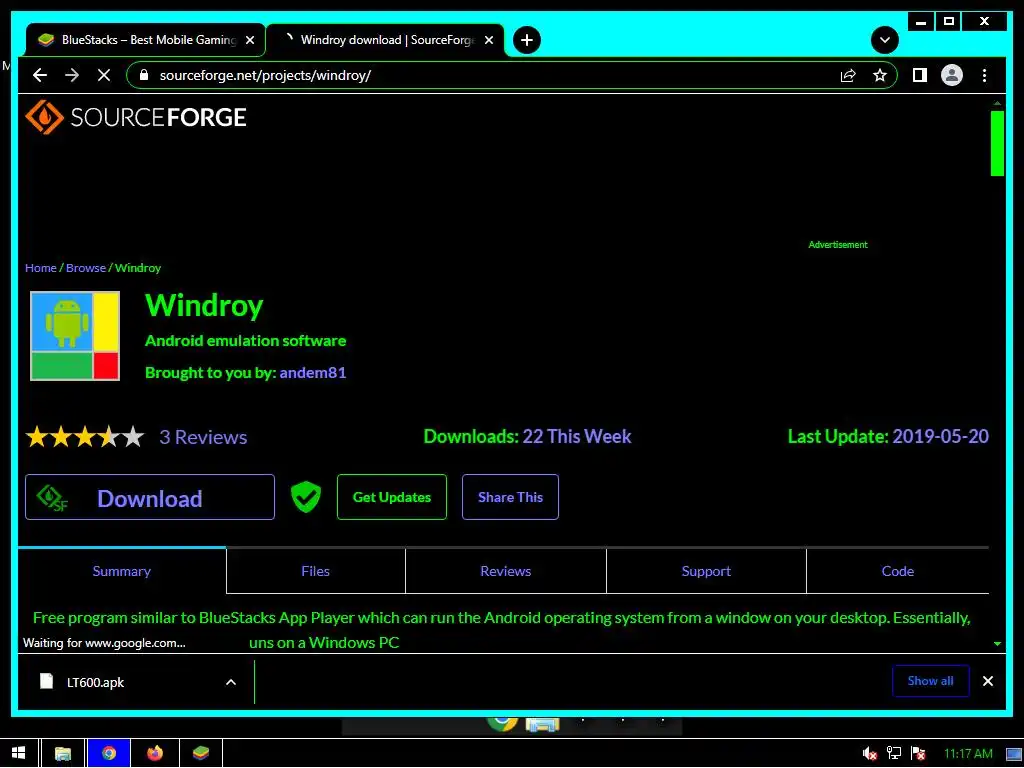Screen dimensions: 1024x768
Task: Click Share This button
Action: tap(510, 497)
